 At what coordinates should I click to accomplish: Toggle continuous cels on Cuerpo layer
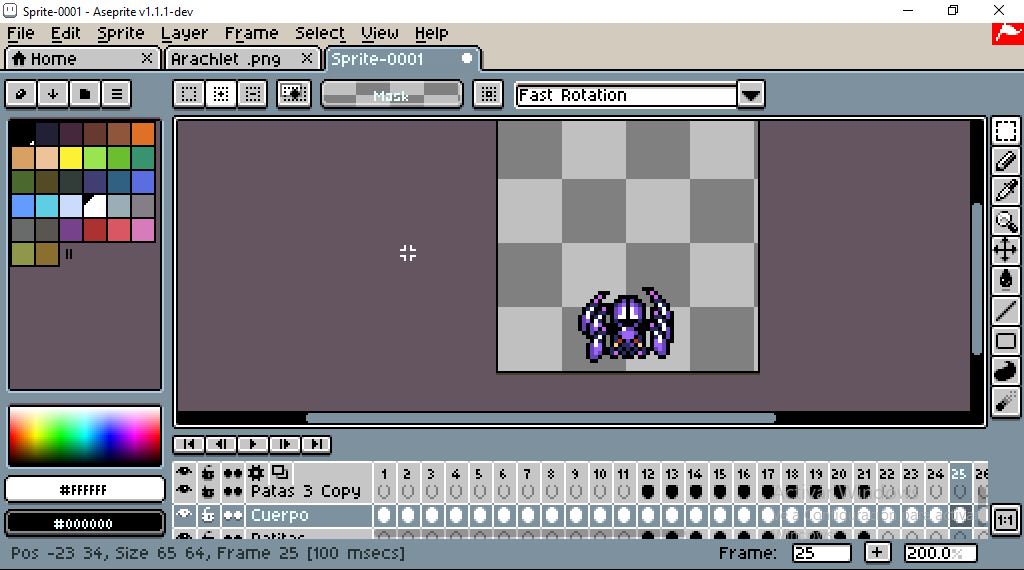[x=232, y=515]
